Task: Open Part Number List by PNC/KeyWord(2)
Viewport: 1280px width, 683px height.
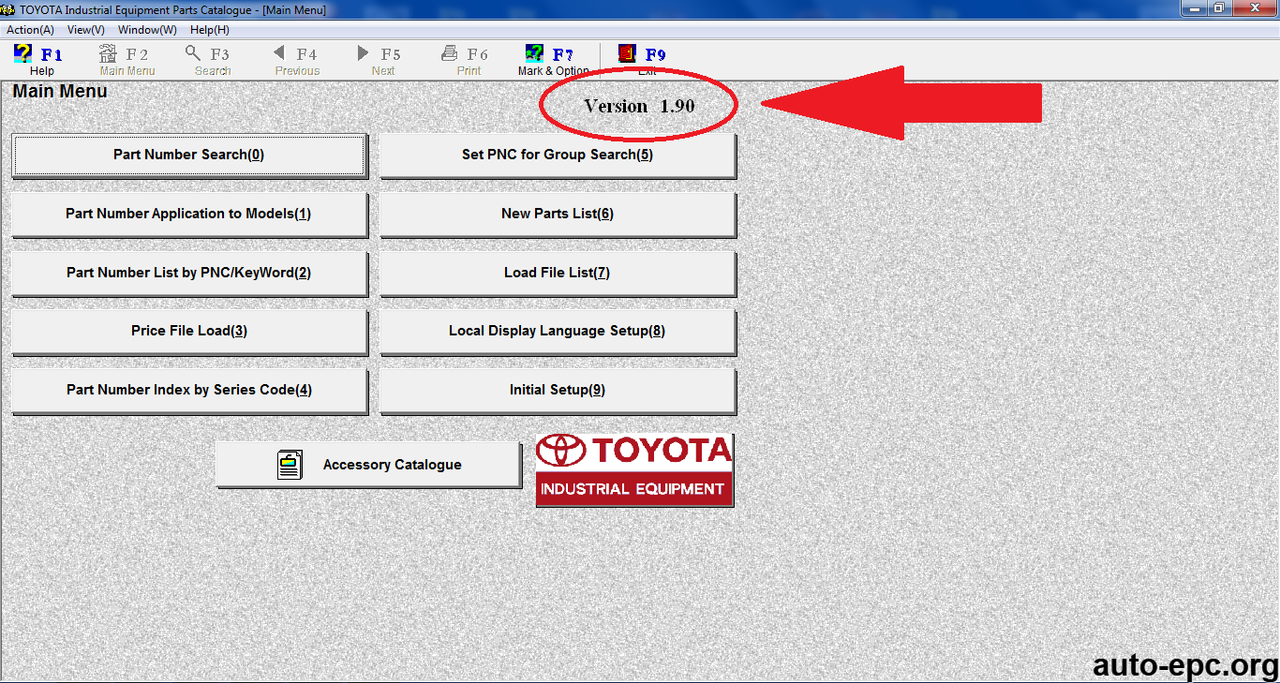Action: (189, 273)
